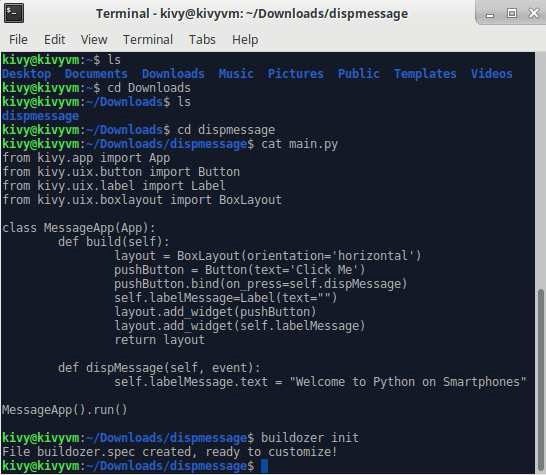Click the Button(text='Click Me') line

coord(240,270)
